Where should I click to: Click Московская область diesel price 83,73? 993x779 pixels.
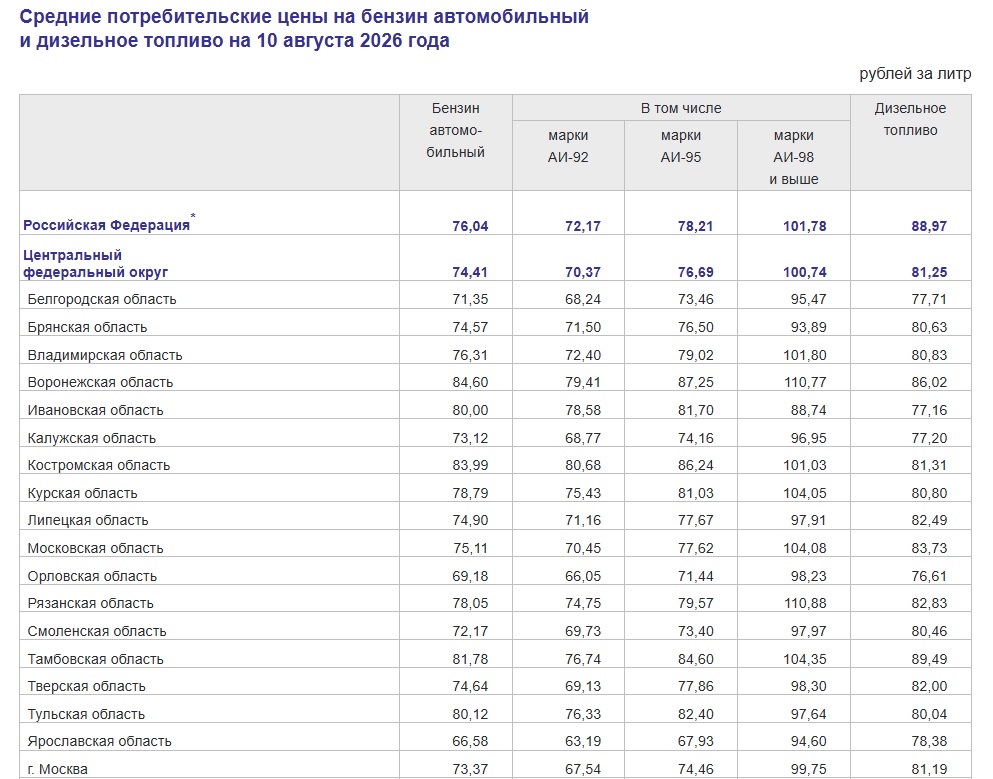[x=929, y=548]
